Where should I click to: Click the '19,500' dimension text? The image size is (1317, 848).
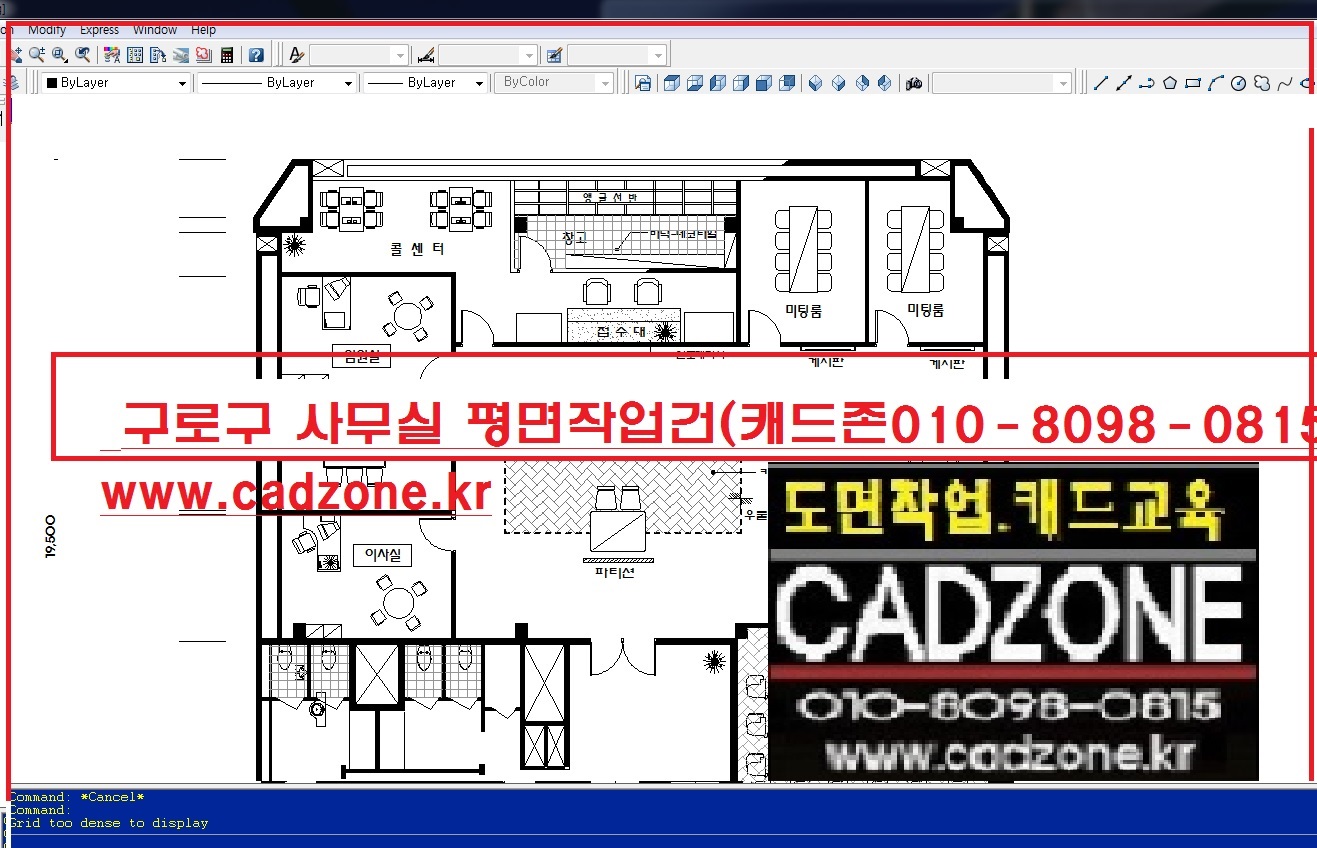51,538
